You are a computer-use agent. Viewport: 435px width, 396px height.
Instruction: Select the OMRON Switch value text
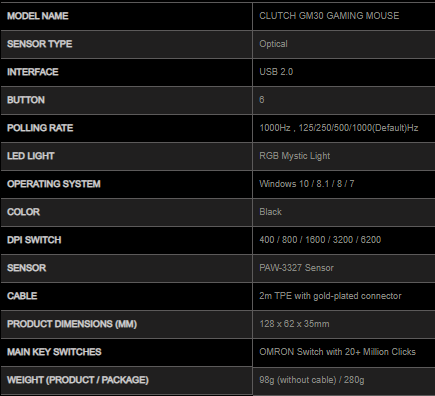(x=337, y=352)
